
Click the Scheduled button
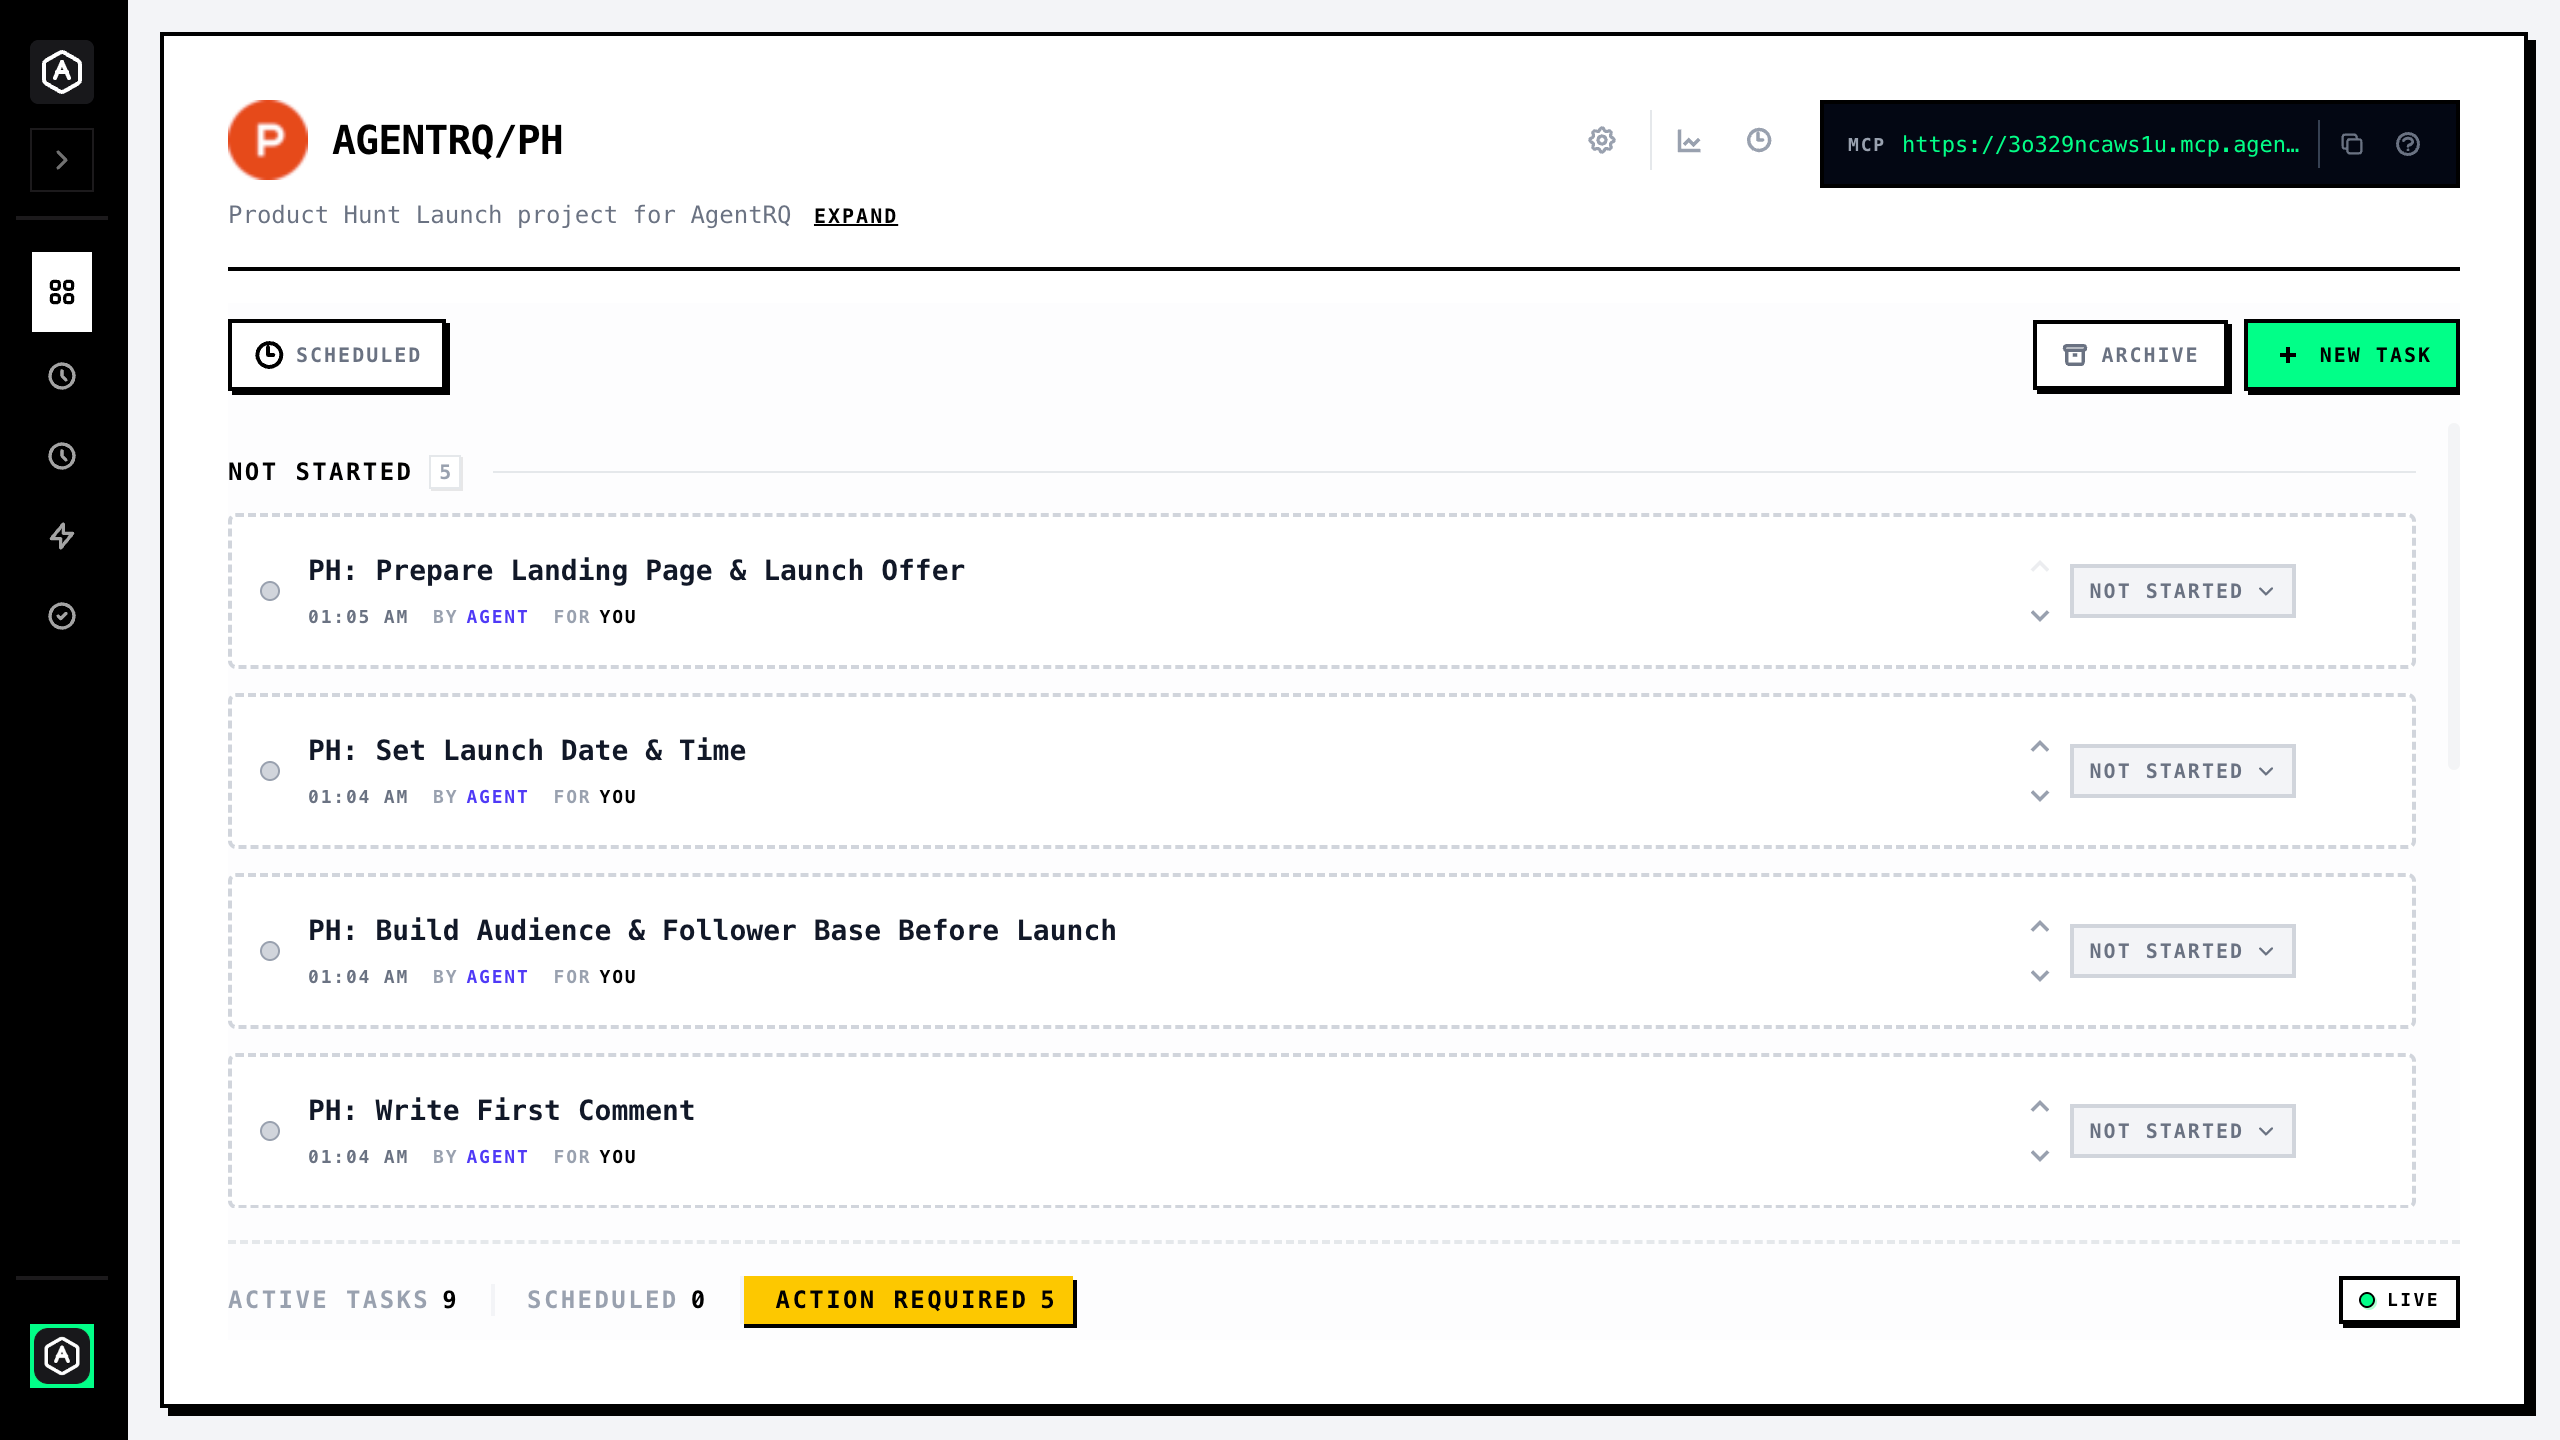point(337,355)
